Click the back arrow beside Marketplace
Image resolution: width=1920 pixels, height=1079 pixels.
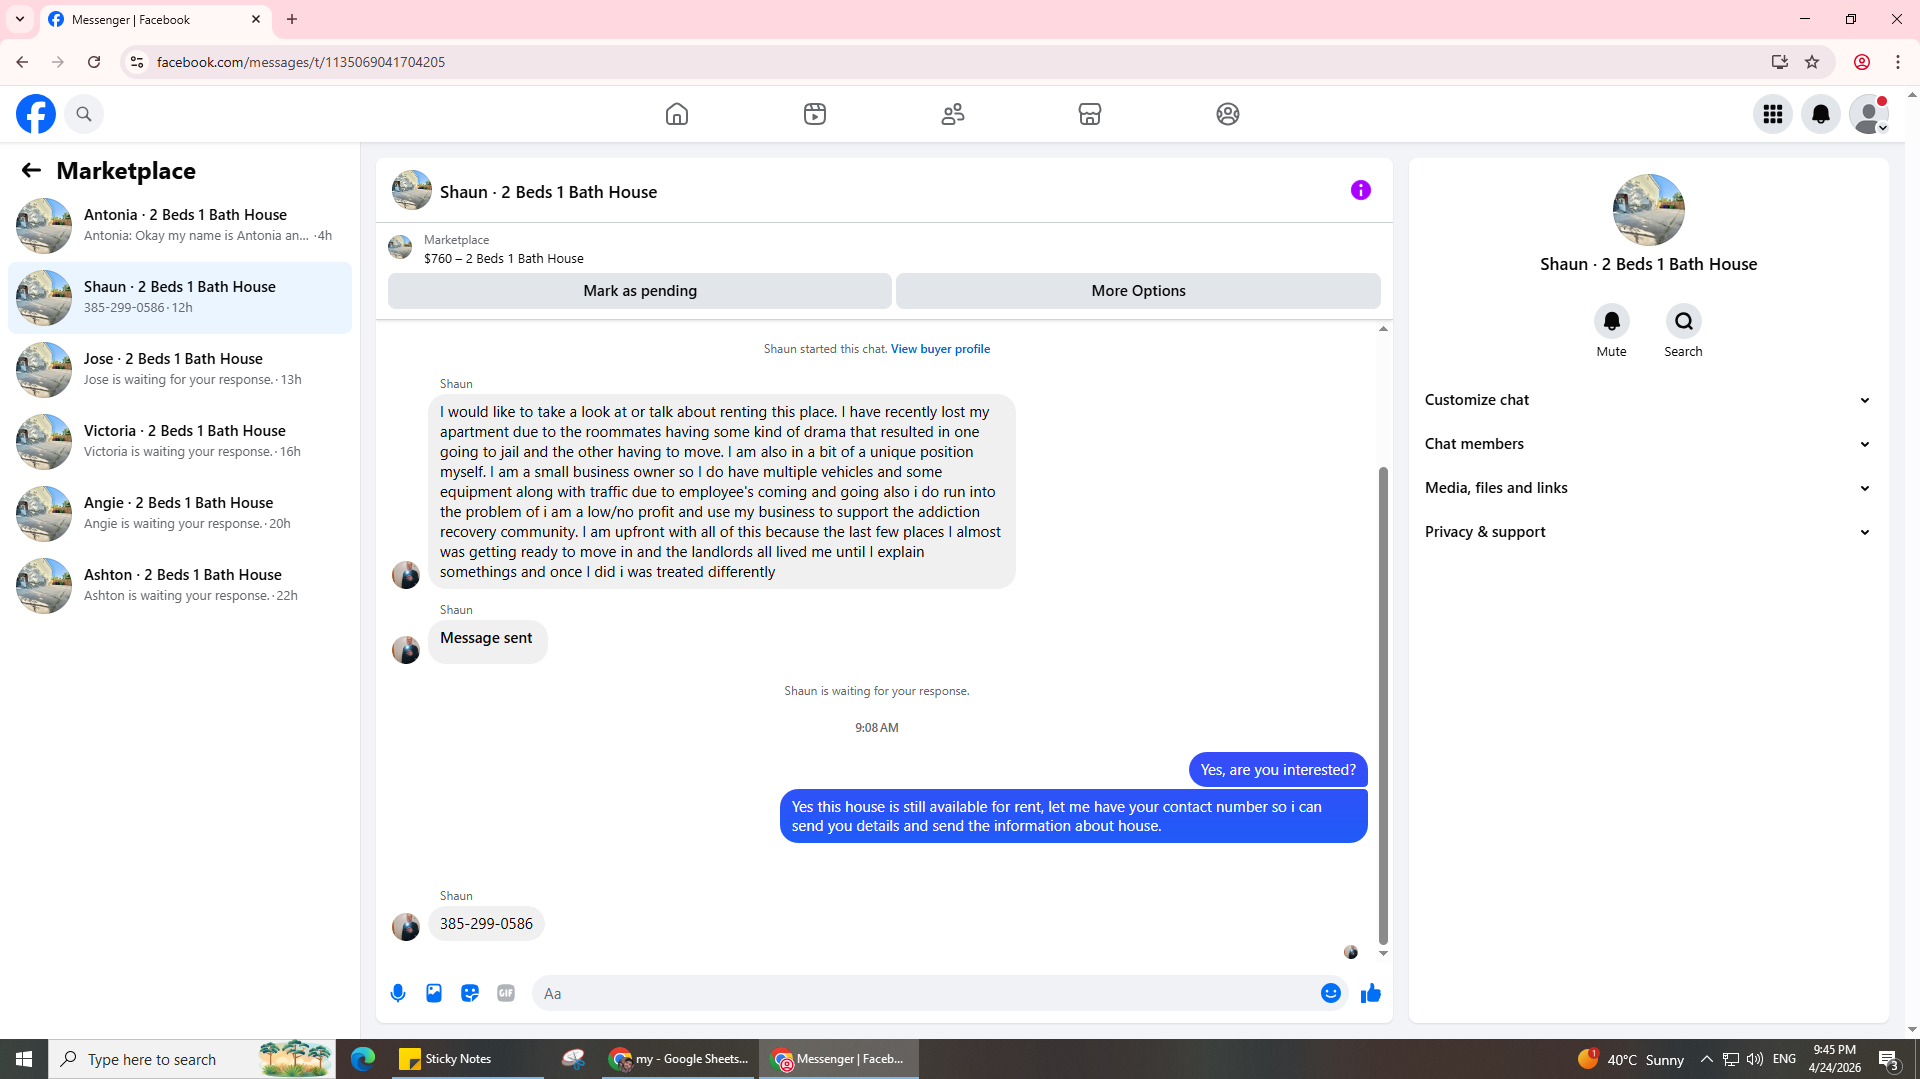[31, 171]
